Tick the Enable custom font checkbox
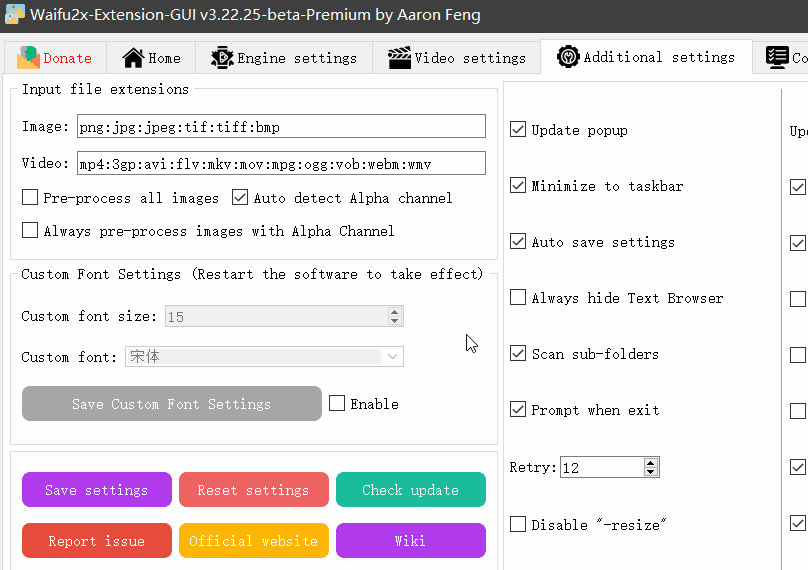The height and width of the screenshot is (570, 808). (x=337, y=403)
